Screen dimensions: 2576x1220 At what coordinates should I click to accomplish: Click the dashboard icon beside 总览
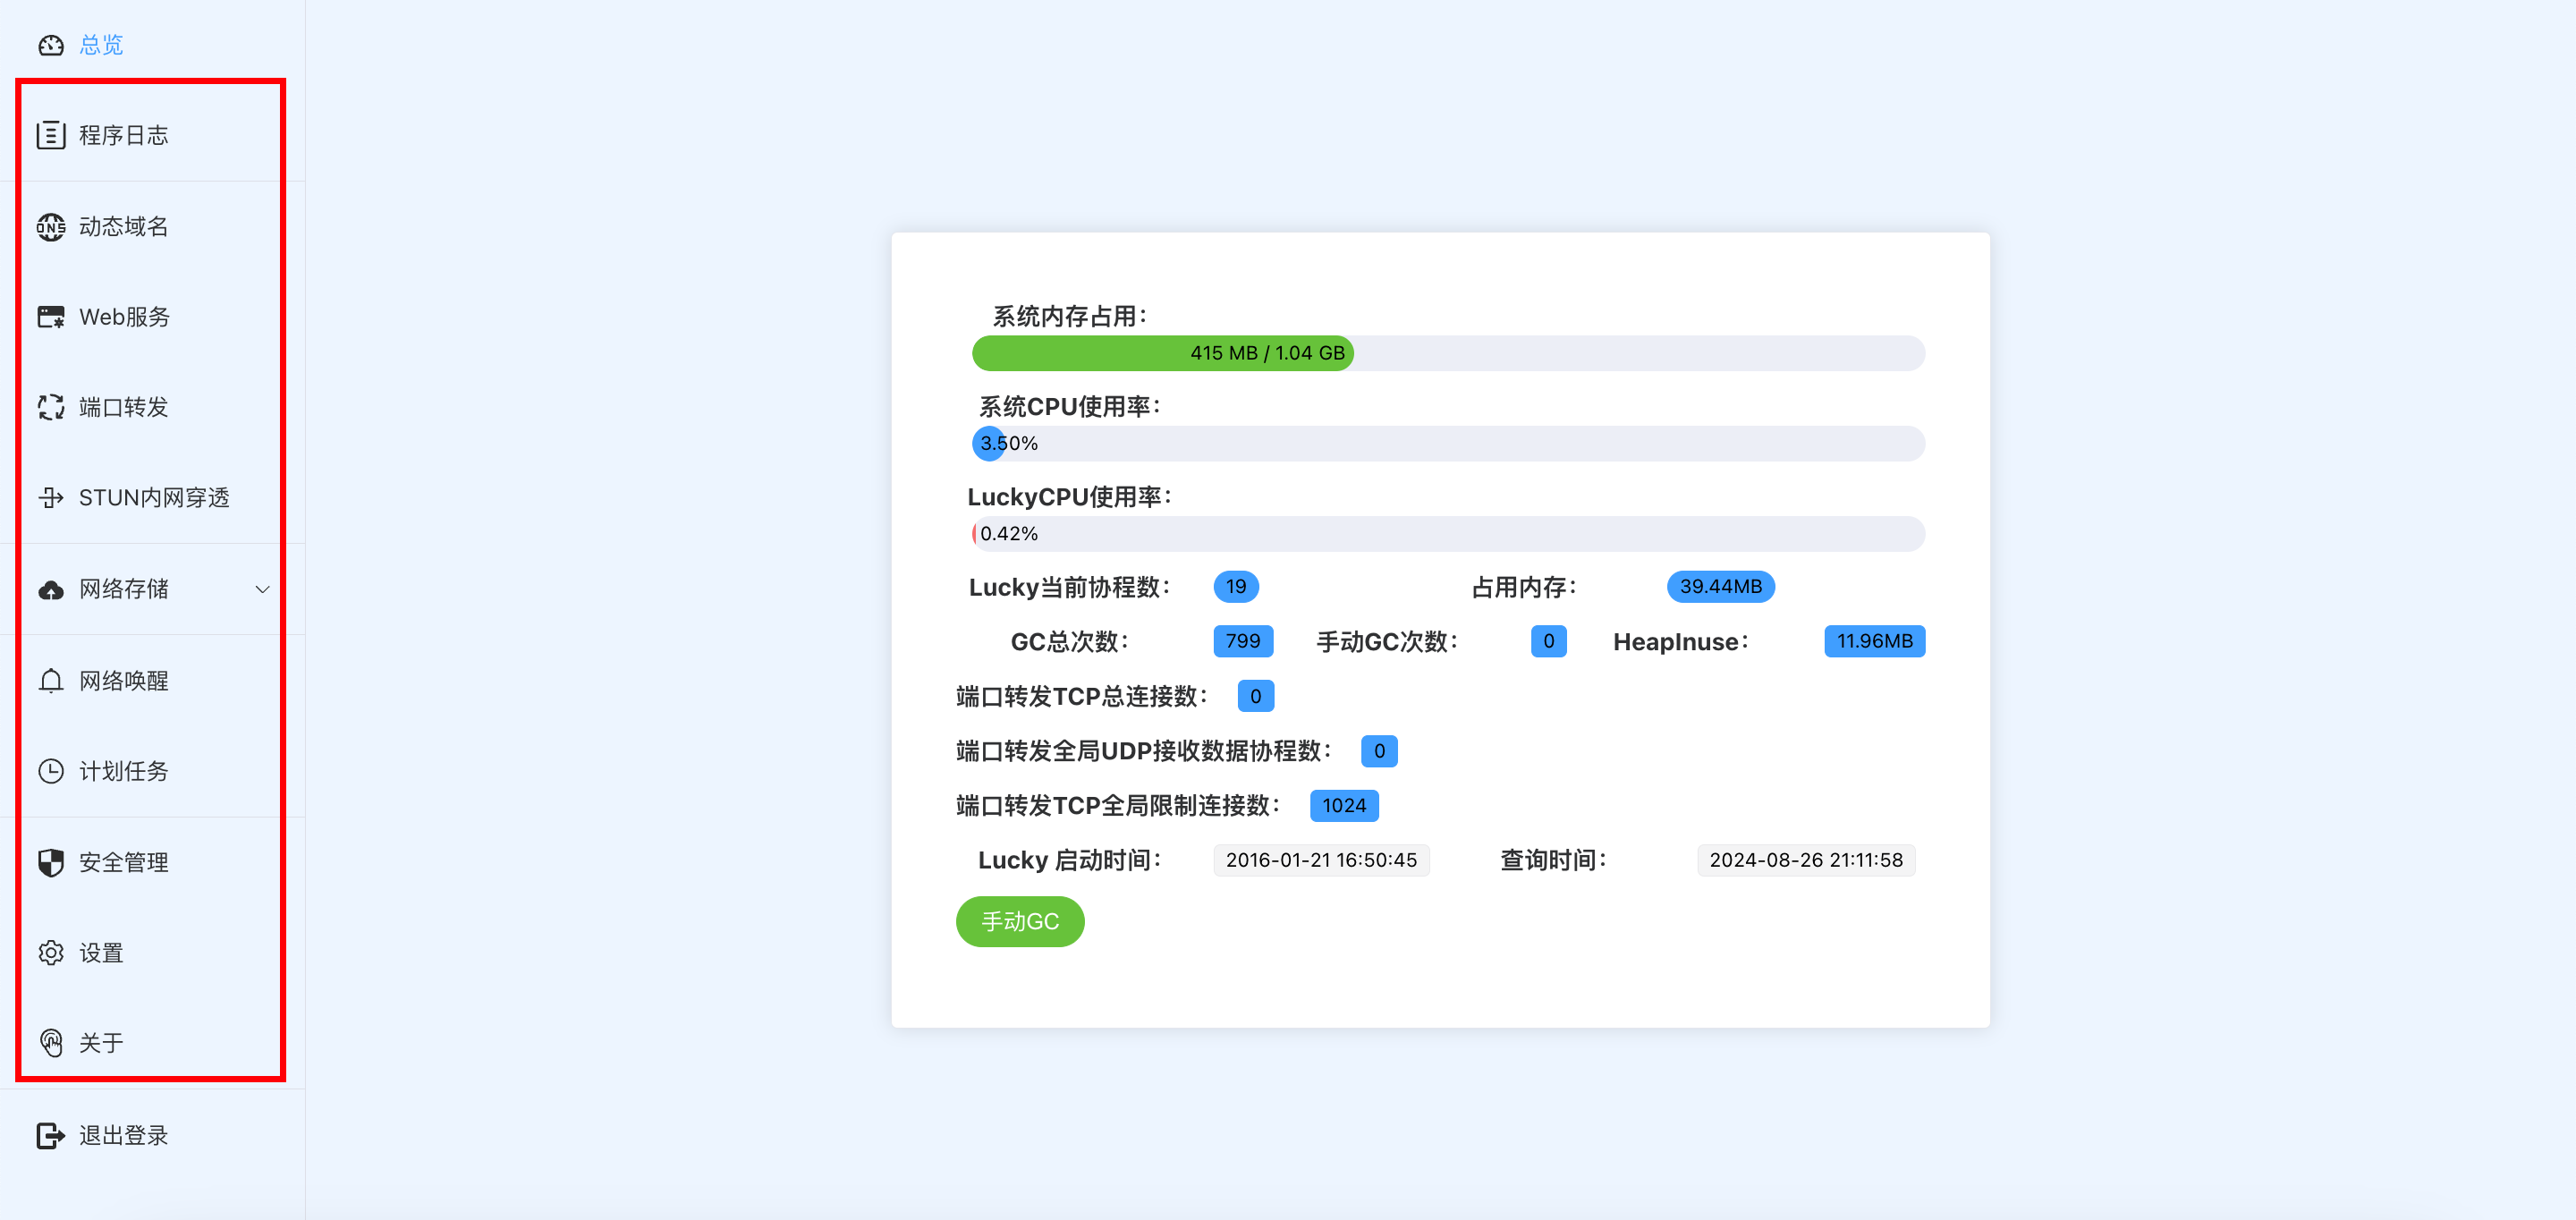click(x=51, y=45)
